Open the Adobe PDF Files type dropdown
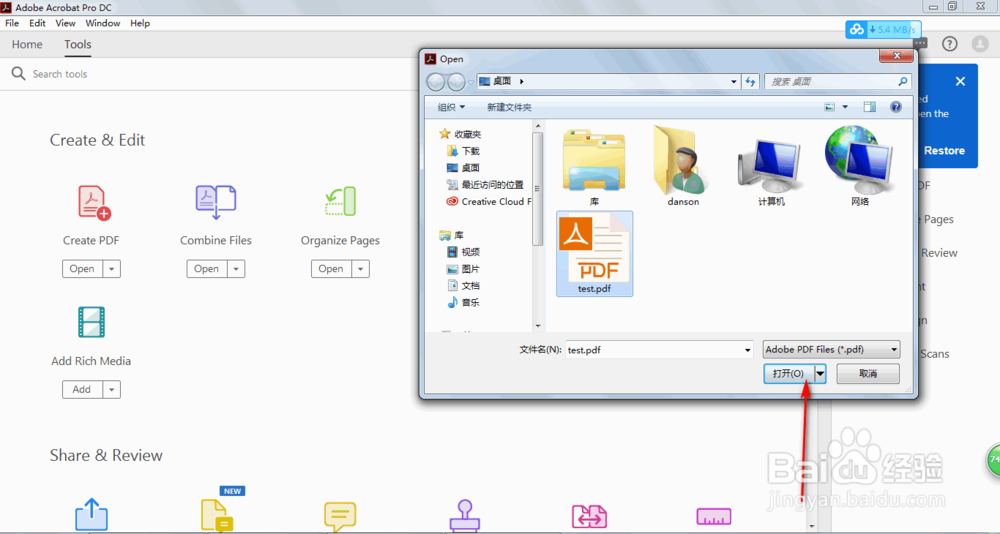The height and width of the screenshot is (534, 1000). pos(894,350)
